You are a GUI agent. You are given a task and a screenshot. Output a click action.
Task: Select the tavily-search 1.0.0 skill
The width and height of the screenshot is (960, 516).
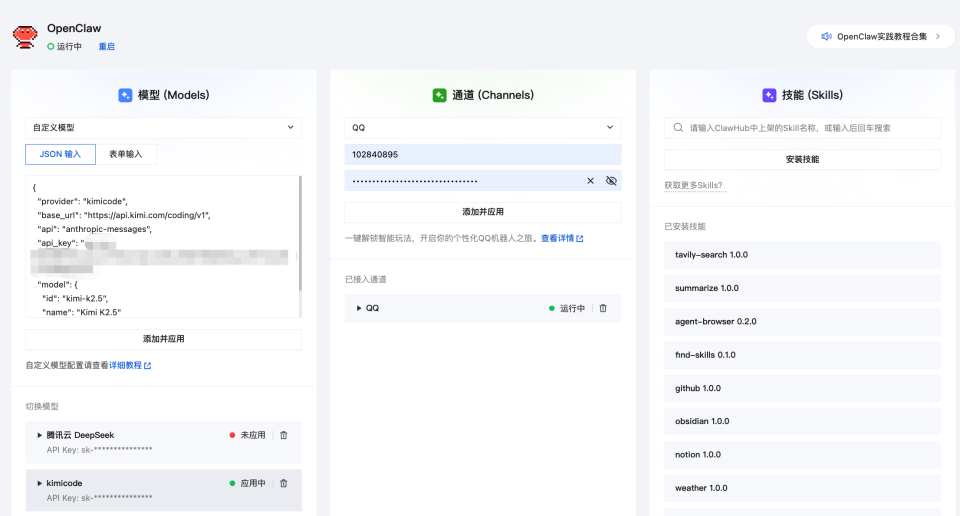pos(802,255)
